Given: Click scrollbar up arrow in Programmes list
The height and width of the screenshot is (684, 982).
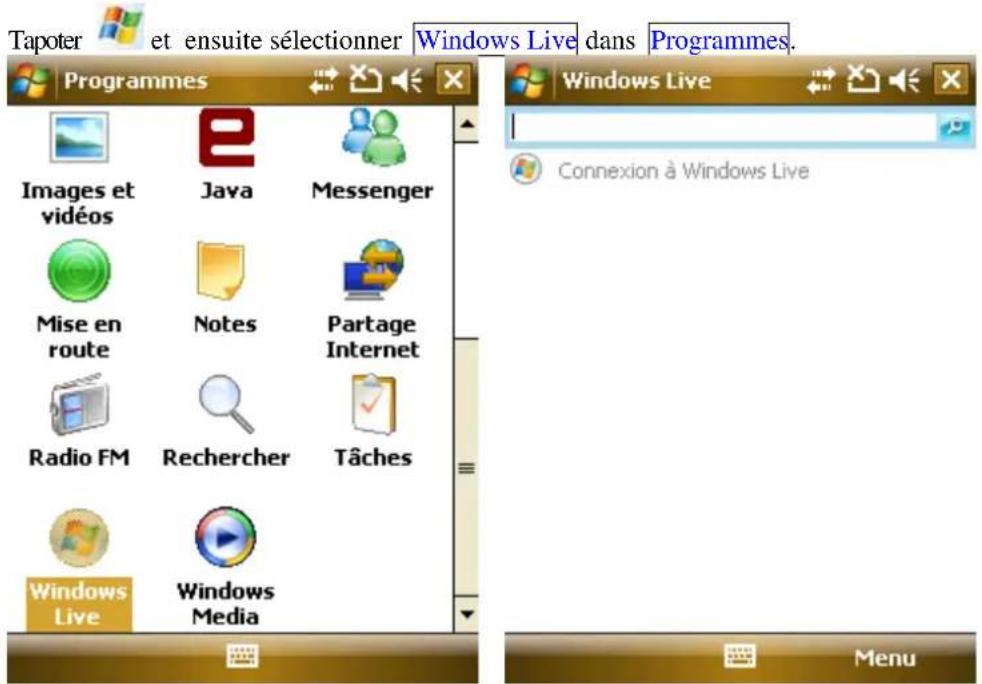Looking at the screenshot, I should tap(466, 123).
